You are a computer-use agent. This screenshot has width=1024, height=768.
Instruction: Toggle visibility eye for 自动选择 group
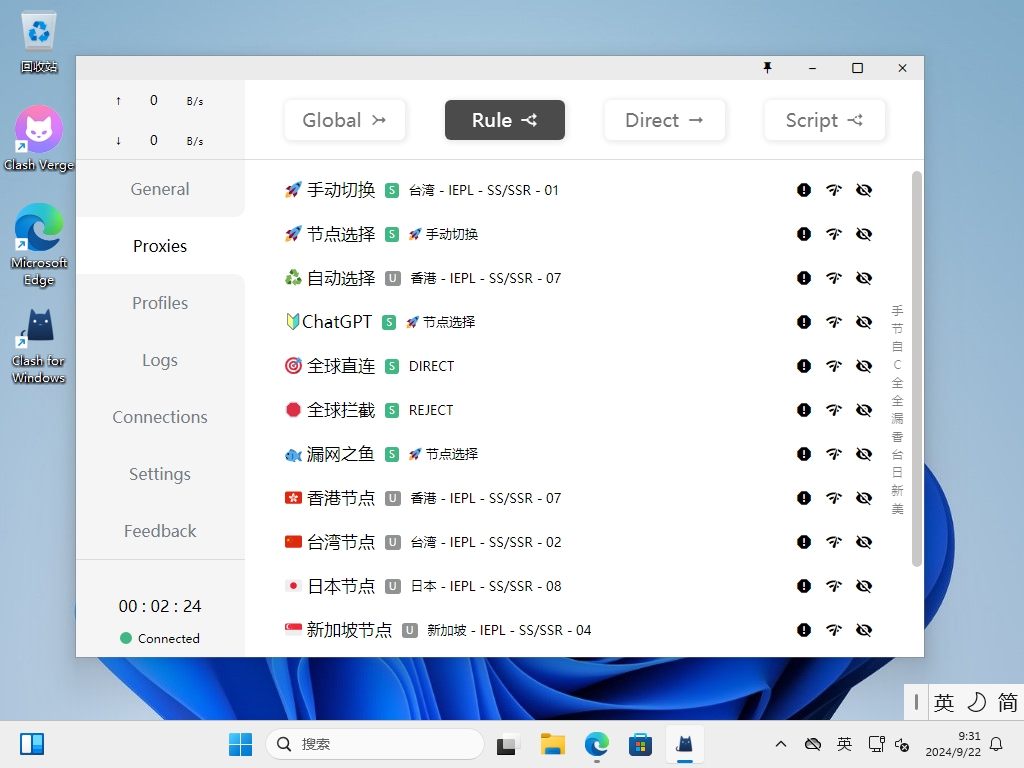[x=864, y=278]
